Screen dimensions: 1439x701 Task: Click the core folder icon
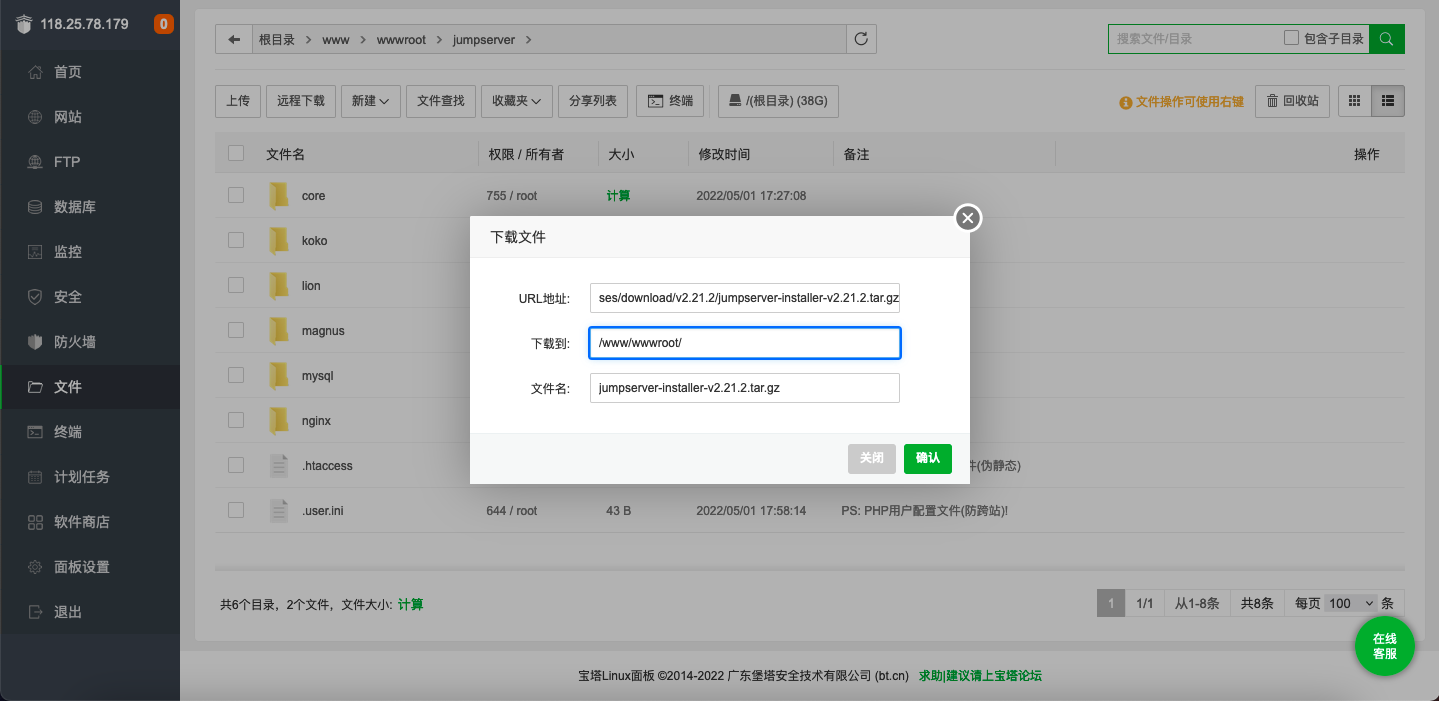[x=279, y=196]
